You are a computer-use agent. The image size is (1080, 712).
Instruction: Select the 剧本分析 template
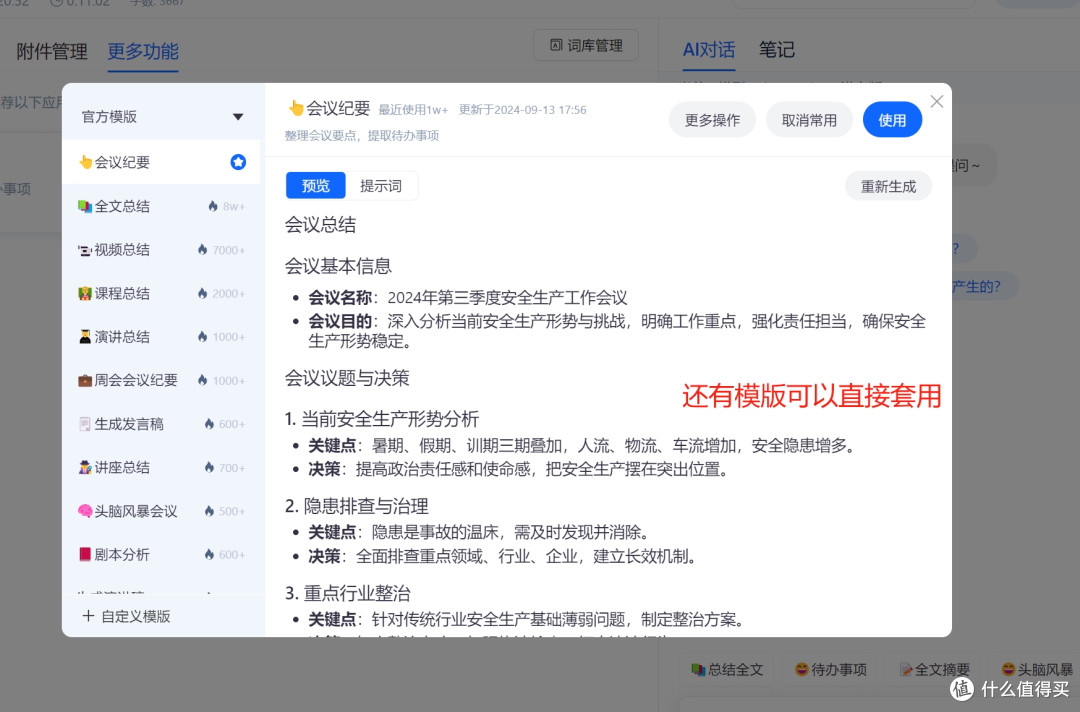tap(162, 554)
